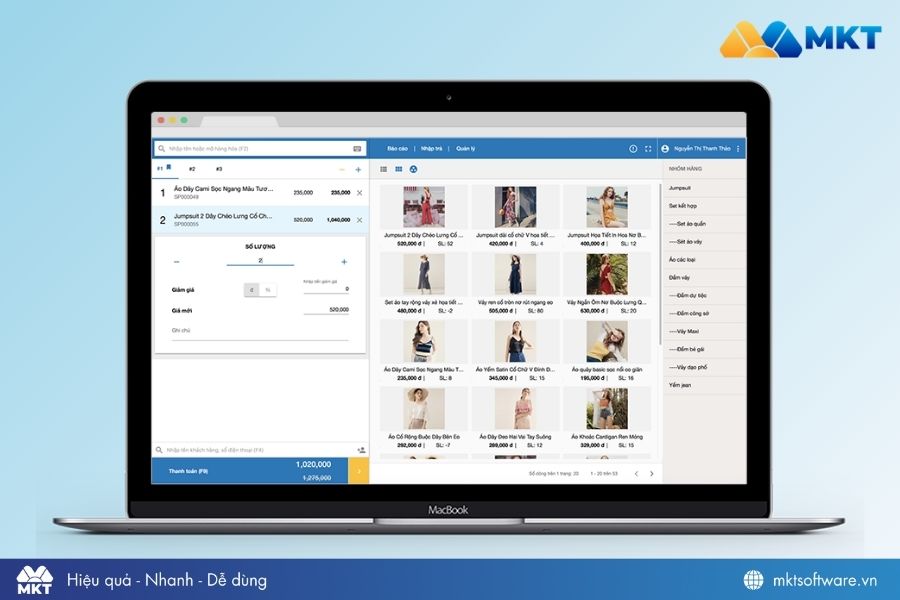Click the list view icon above products
Viewport: 900px width, 600px height.
tap(384, 169)
